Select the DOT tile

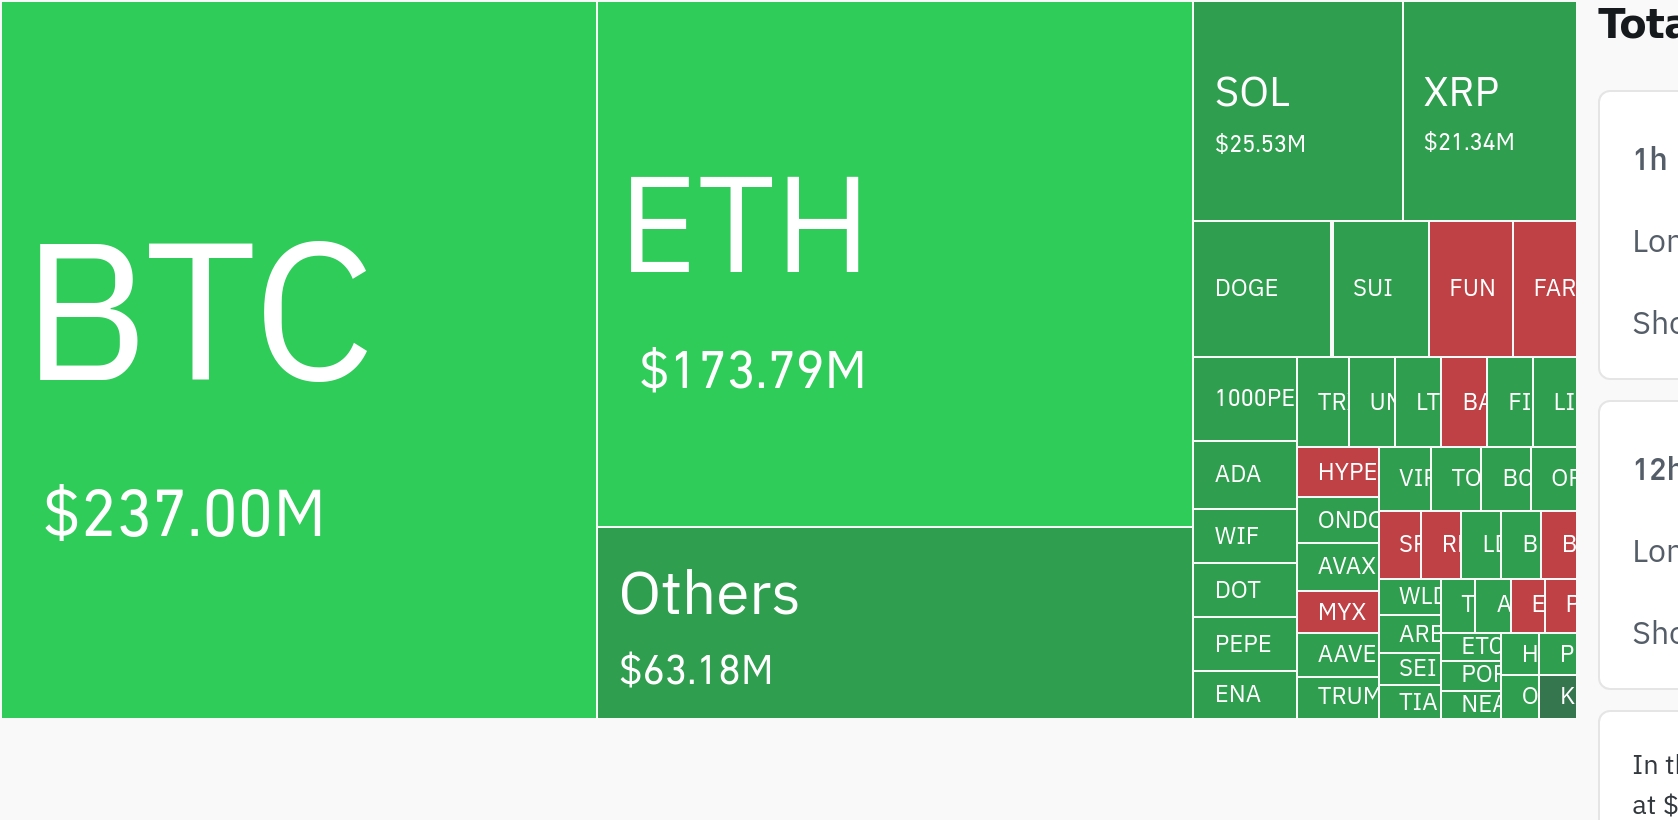1245,590
